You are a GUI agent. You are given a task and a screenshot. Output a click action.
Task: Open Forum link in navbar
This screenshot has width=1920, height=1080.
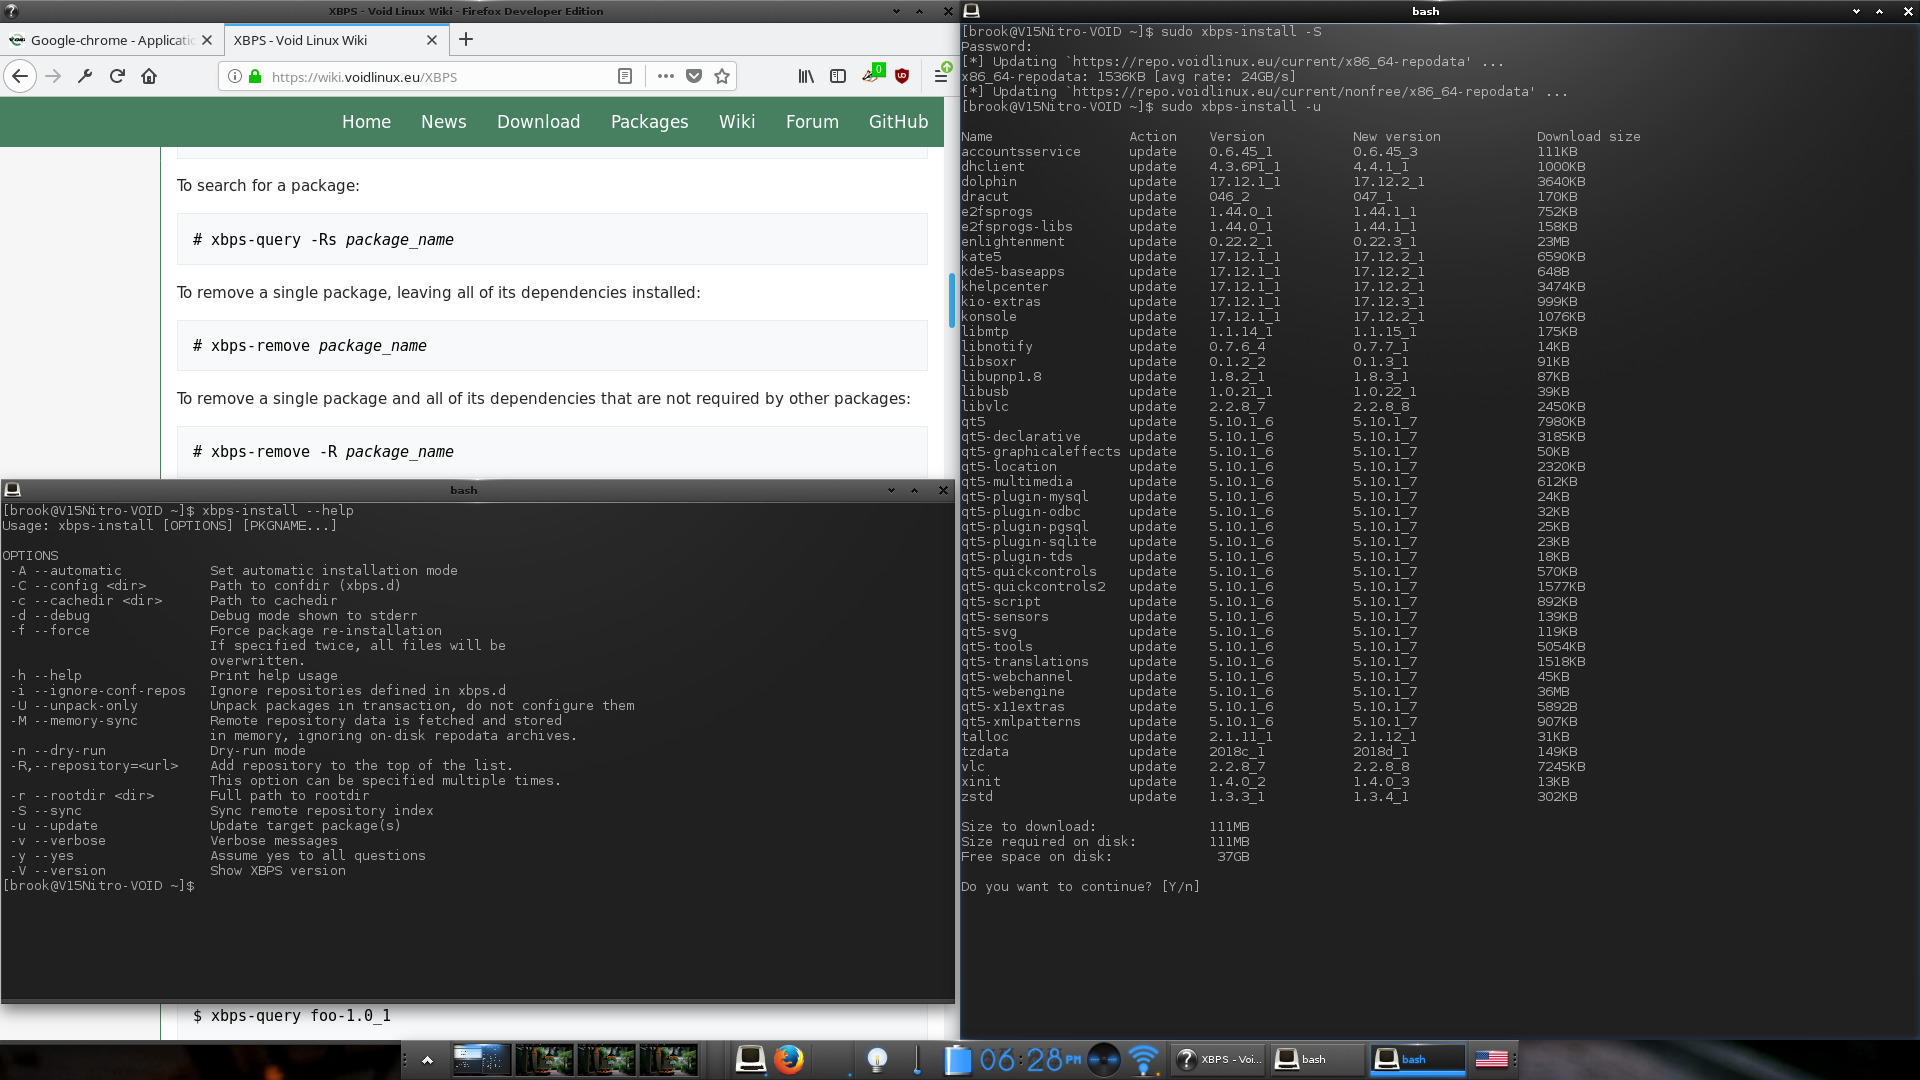812,122
